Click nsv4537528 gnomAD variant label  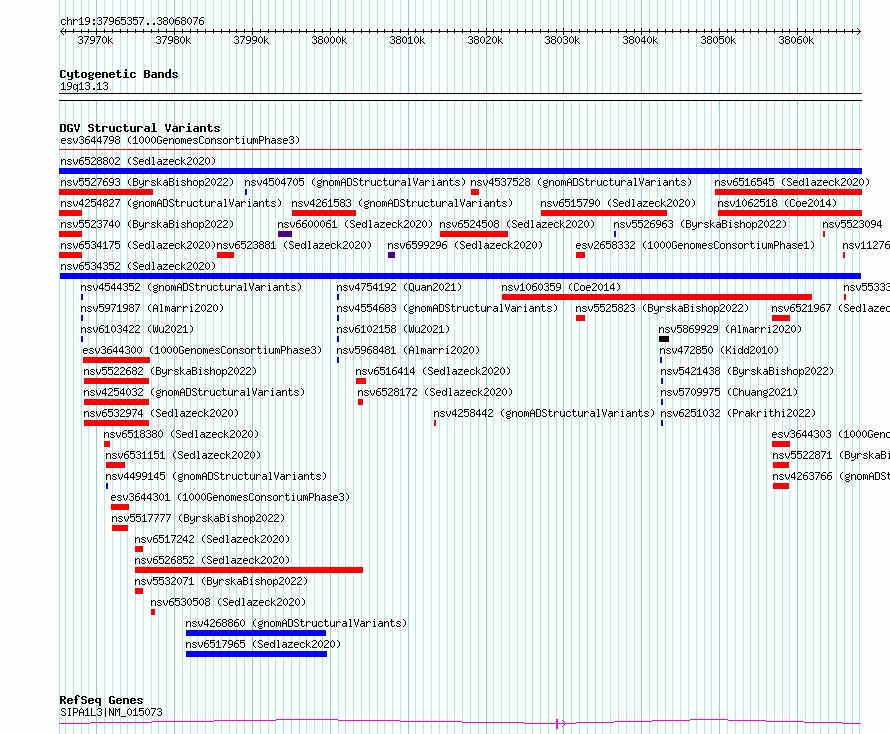(581, 182)
